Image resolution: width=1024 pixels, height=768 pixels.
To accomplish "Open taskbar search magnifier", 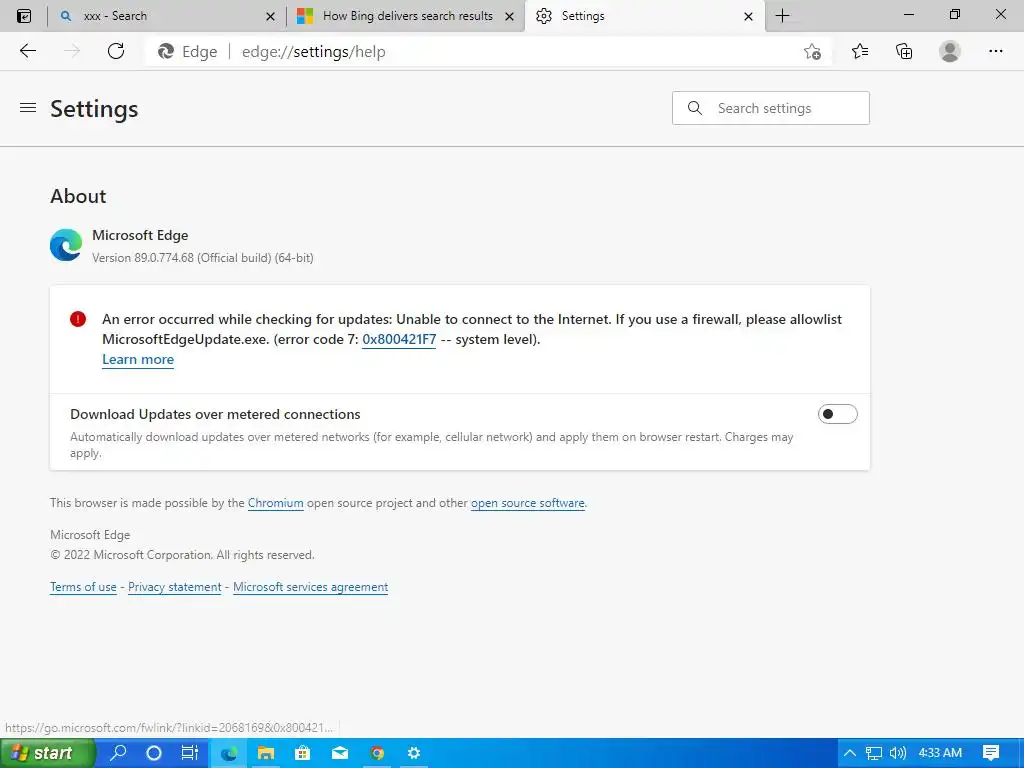I will (x=118, y=753).
